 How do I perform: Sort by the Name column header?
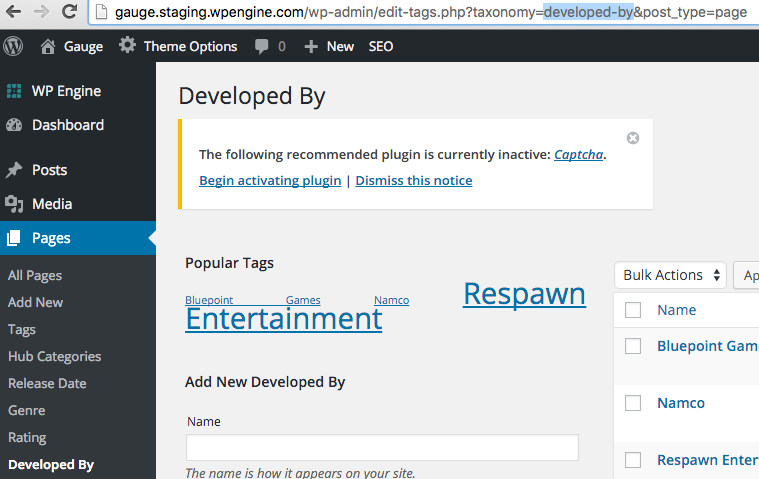point(677,310)
